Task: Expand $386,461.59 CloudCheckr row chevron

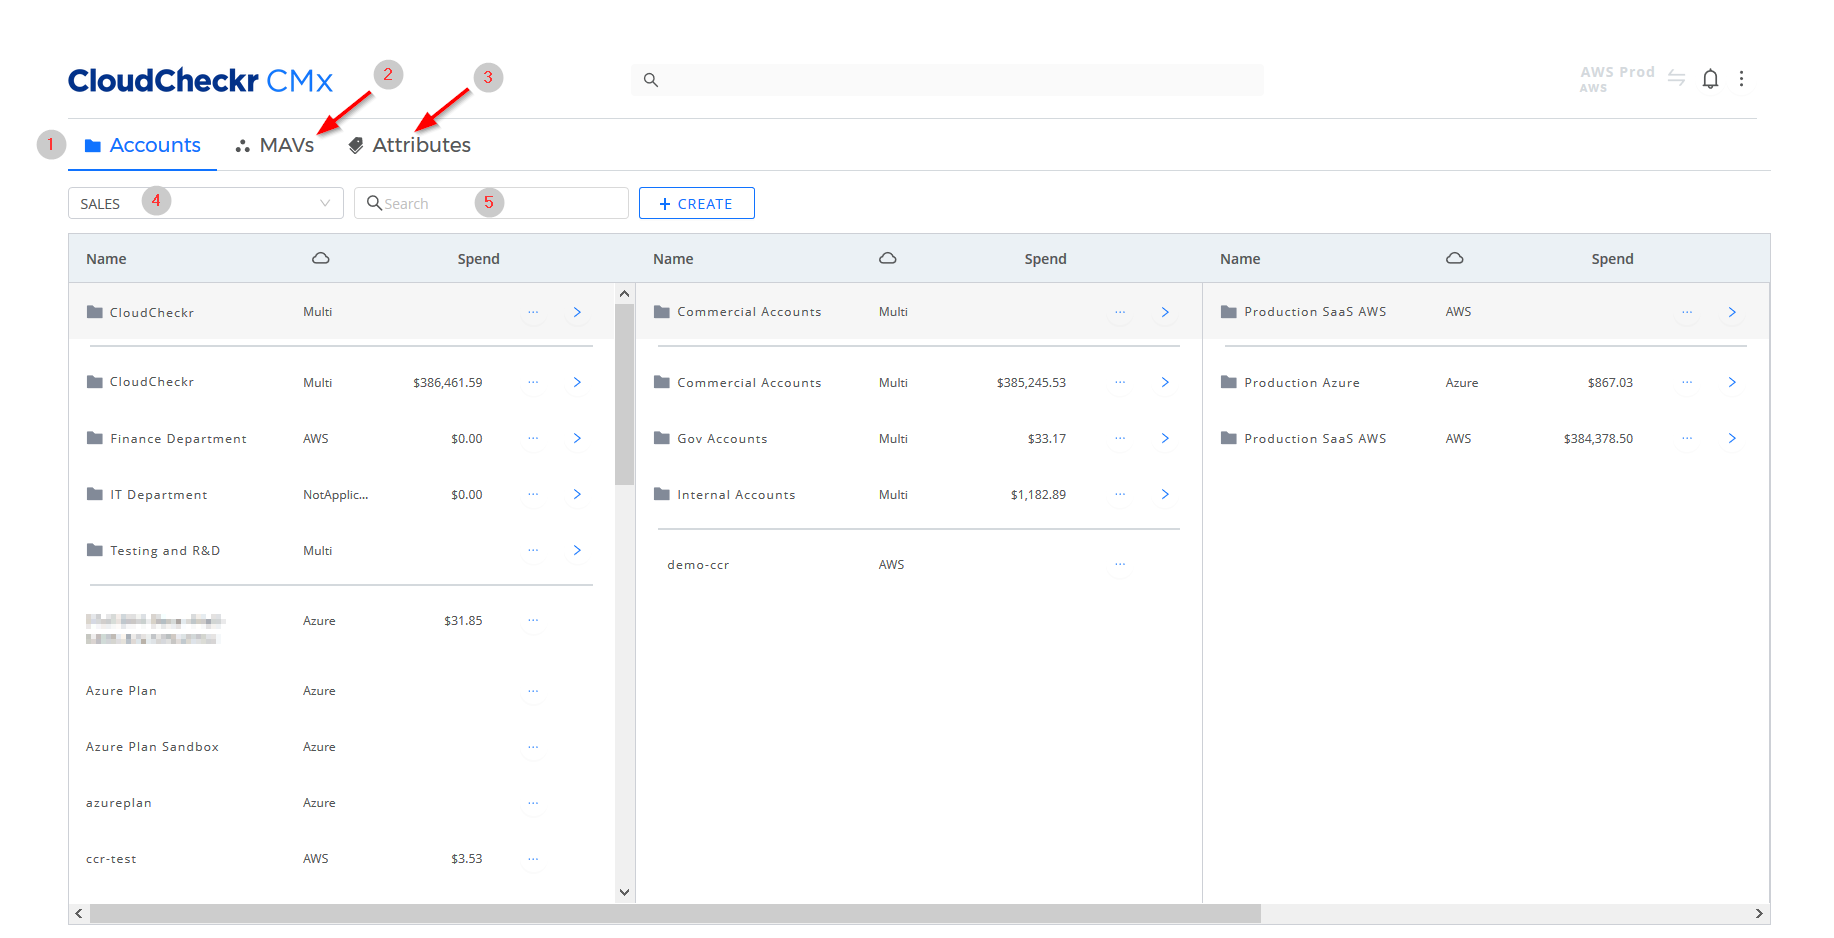Action: click(577, 382)
